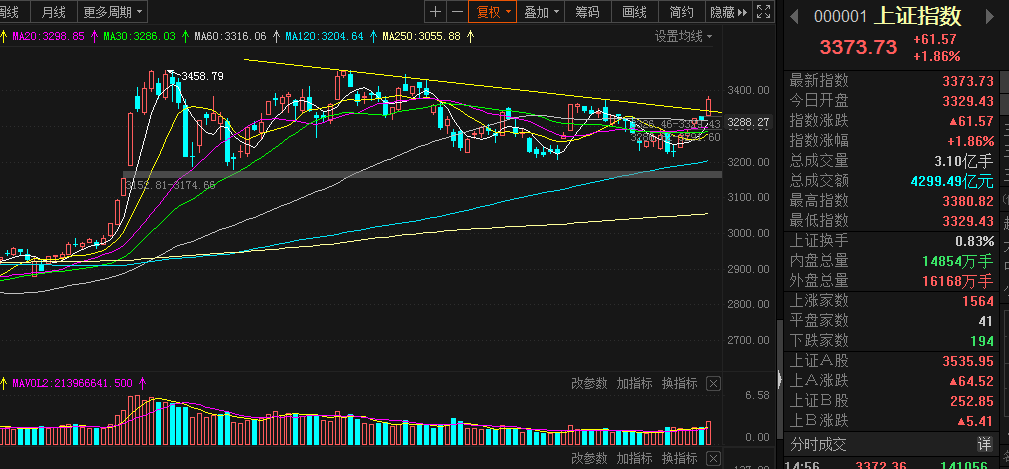Image resolution: width=1009 pixels, height=469 pixels.
Task: Switch to 月线 monthly tab
Action: pos(53,12)
